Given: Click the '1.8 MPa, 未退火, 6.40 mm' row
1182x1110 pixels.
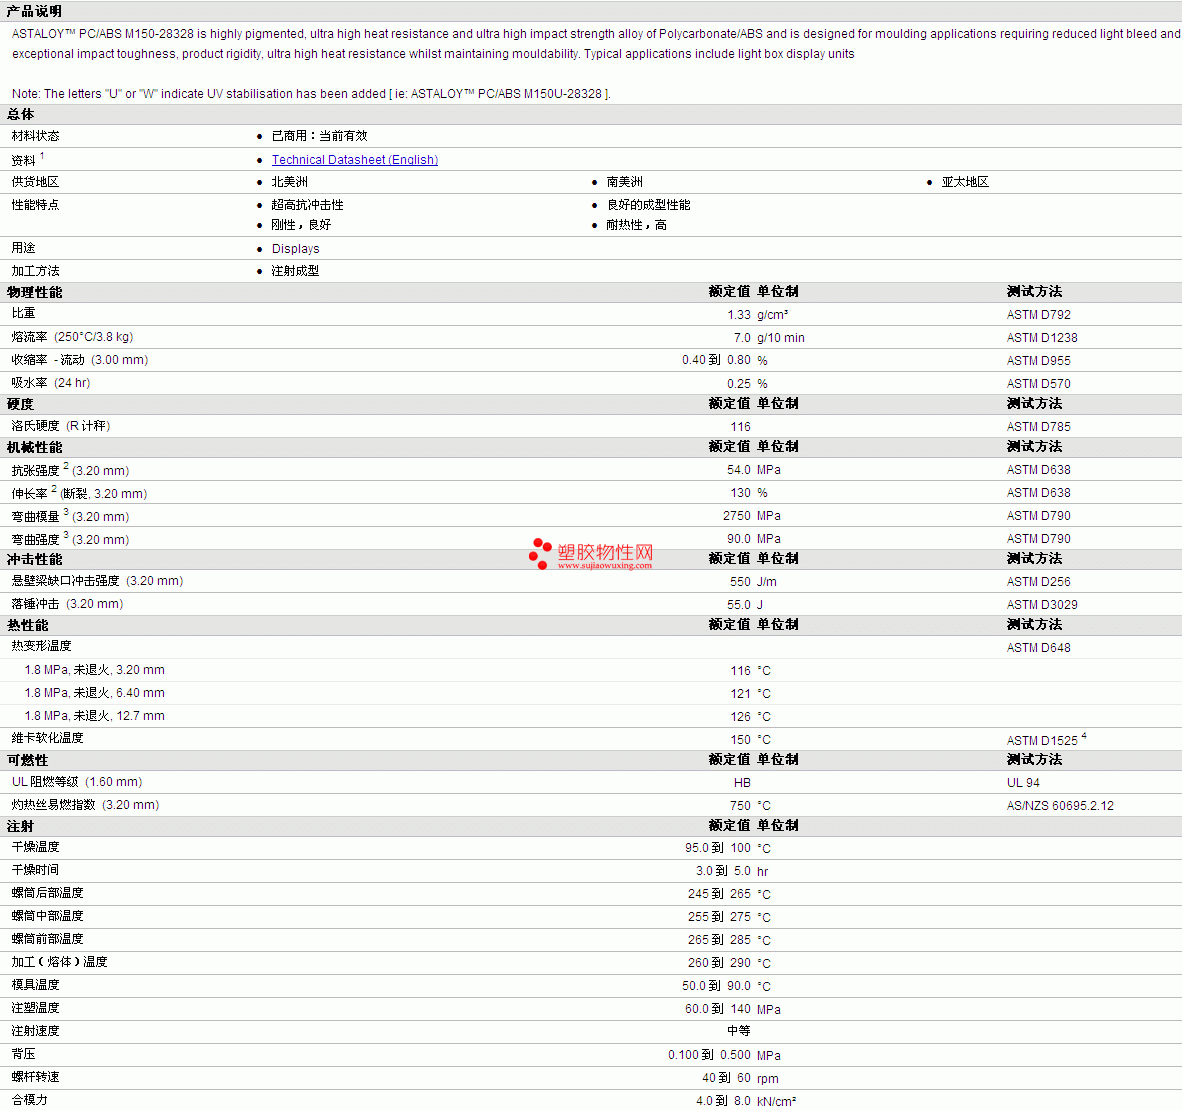Looking at the screenshot, I should 94,693.
